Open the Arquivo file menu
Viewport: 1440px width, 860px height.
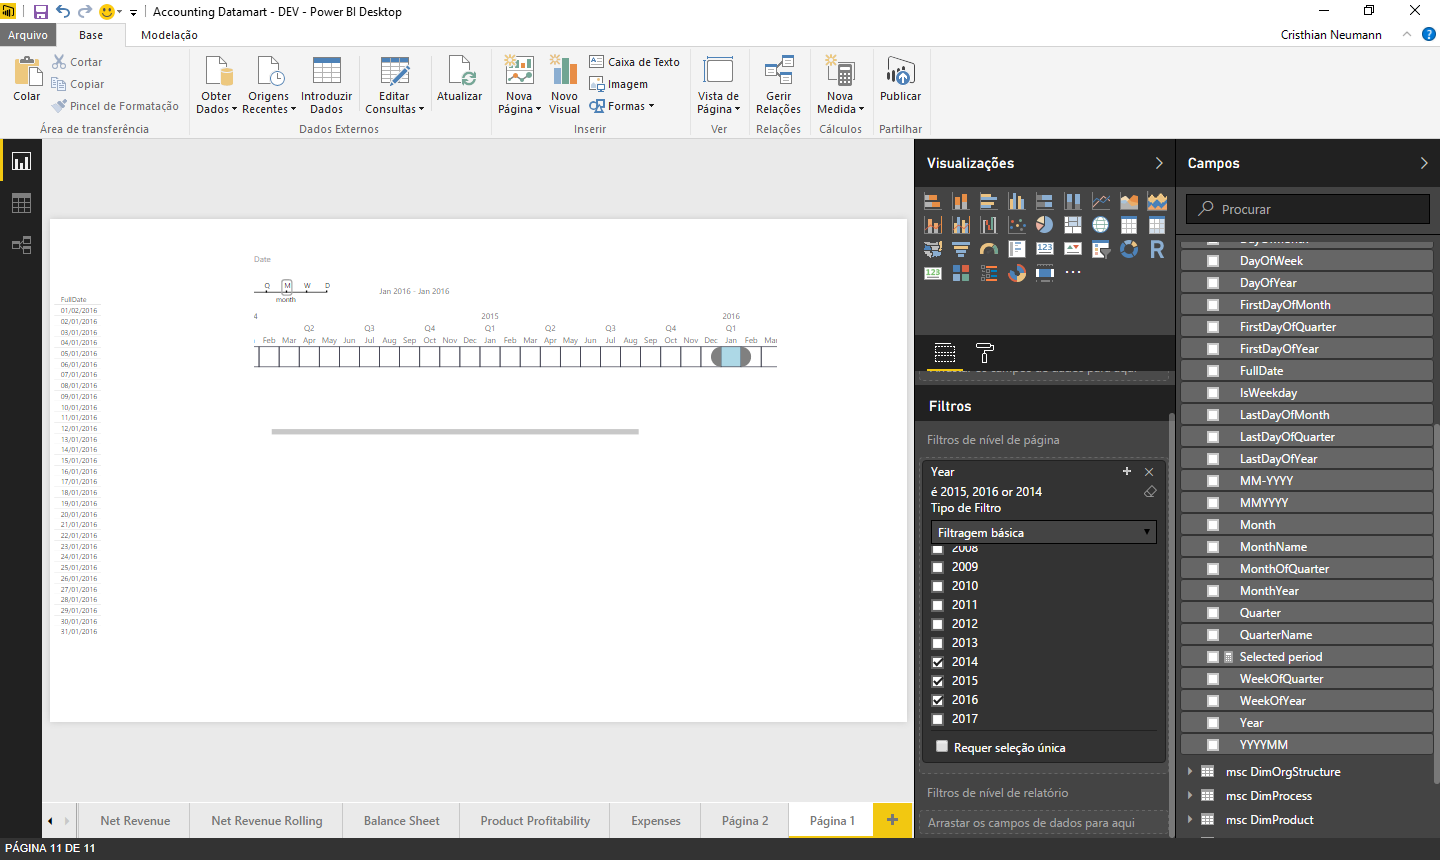pyautogui.click(x=27, y=35)
